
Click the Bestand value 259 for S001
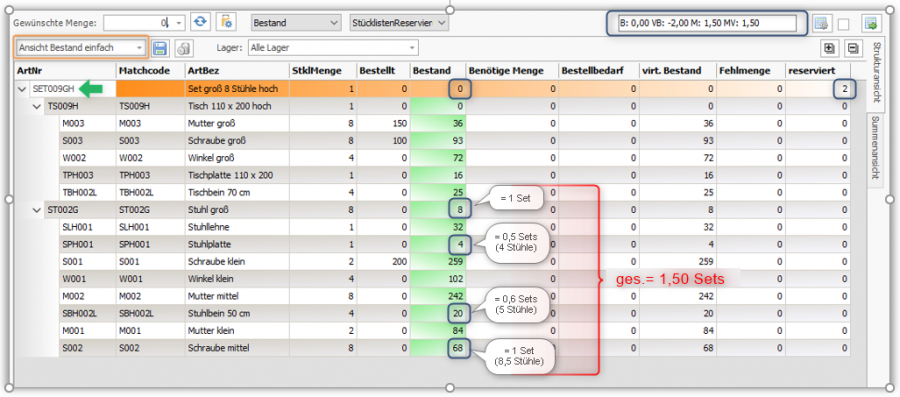pos(437,262)
